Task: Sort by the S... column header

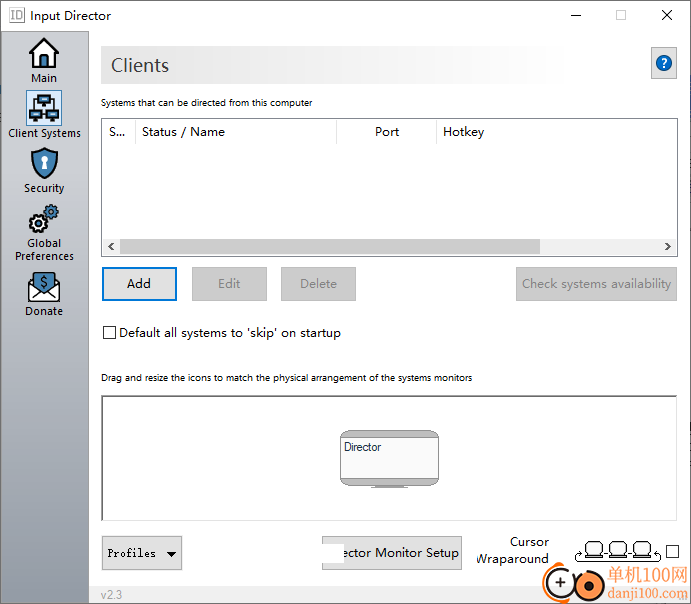Action: tap(119, 132)
